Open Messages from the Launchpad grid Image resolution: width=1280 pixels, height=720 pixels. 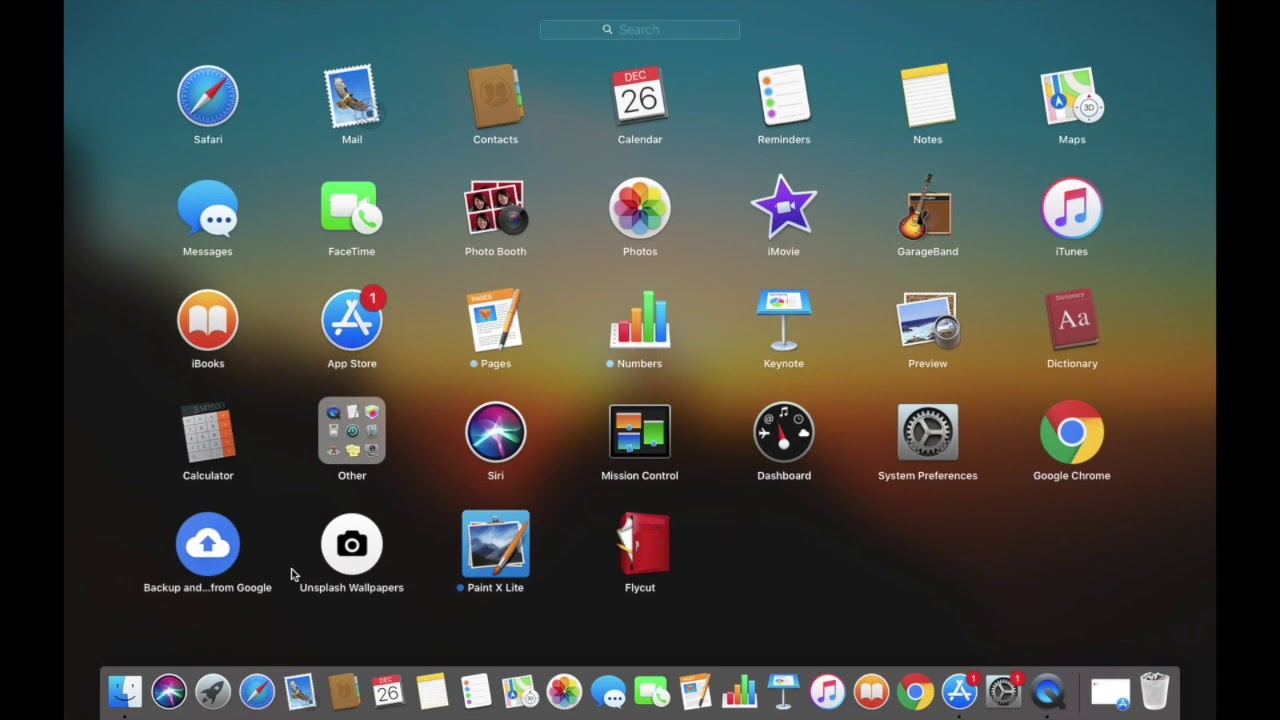(208, 208)
